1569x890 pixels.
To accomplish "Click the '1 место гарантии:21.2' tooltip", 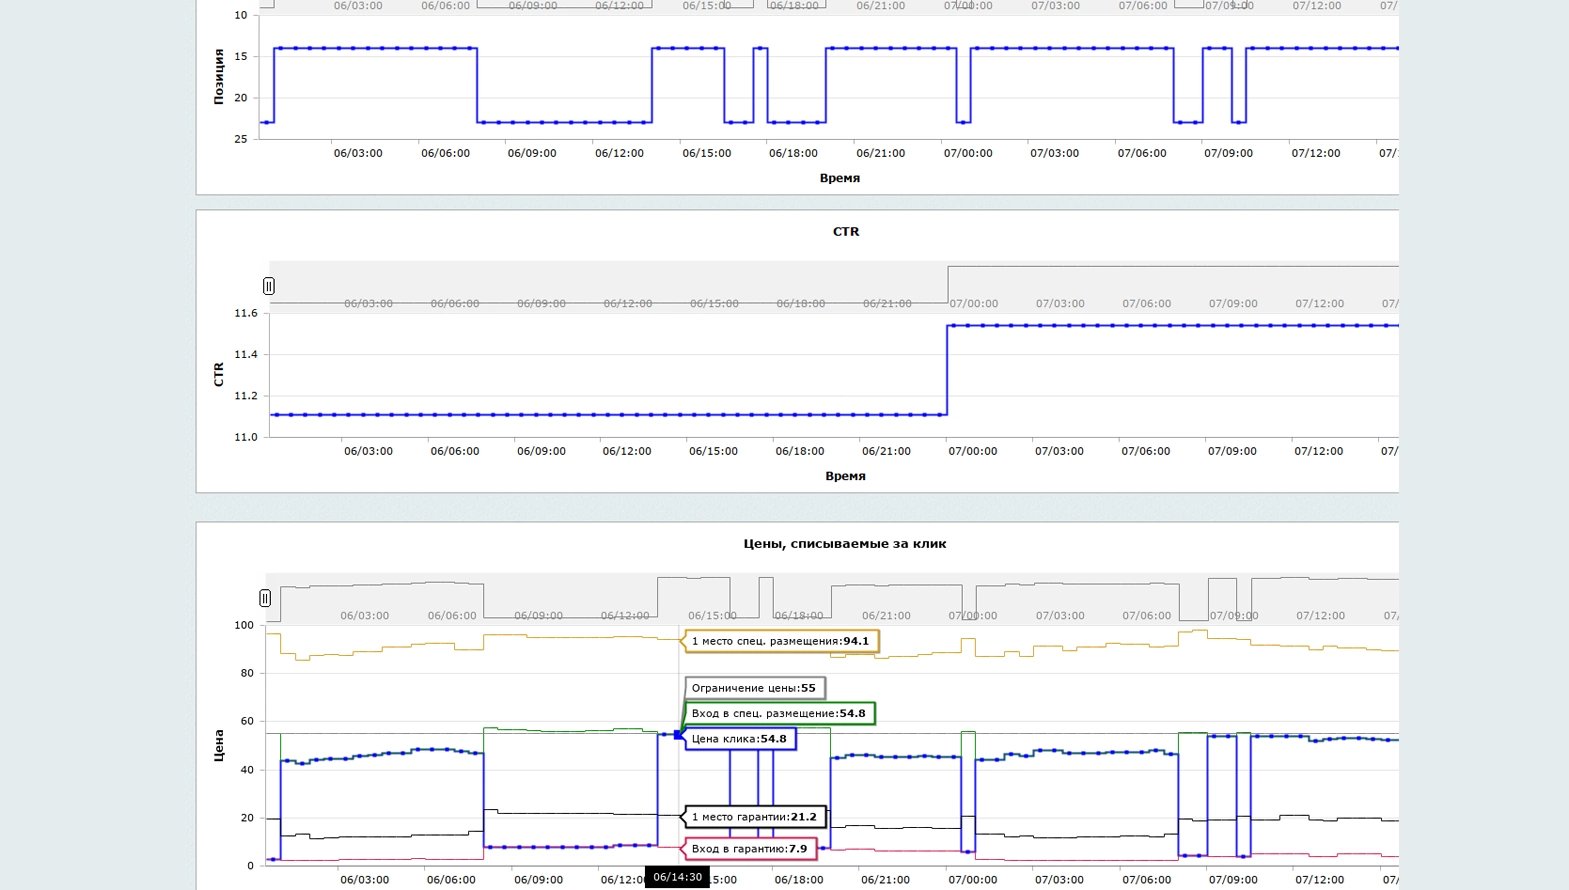I will tap(755, 817).
